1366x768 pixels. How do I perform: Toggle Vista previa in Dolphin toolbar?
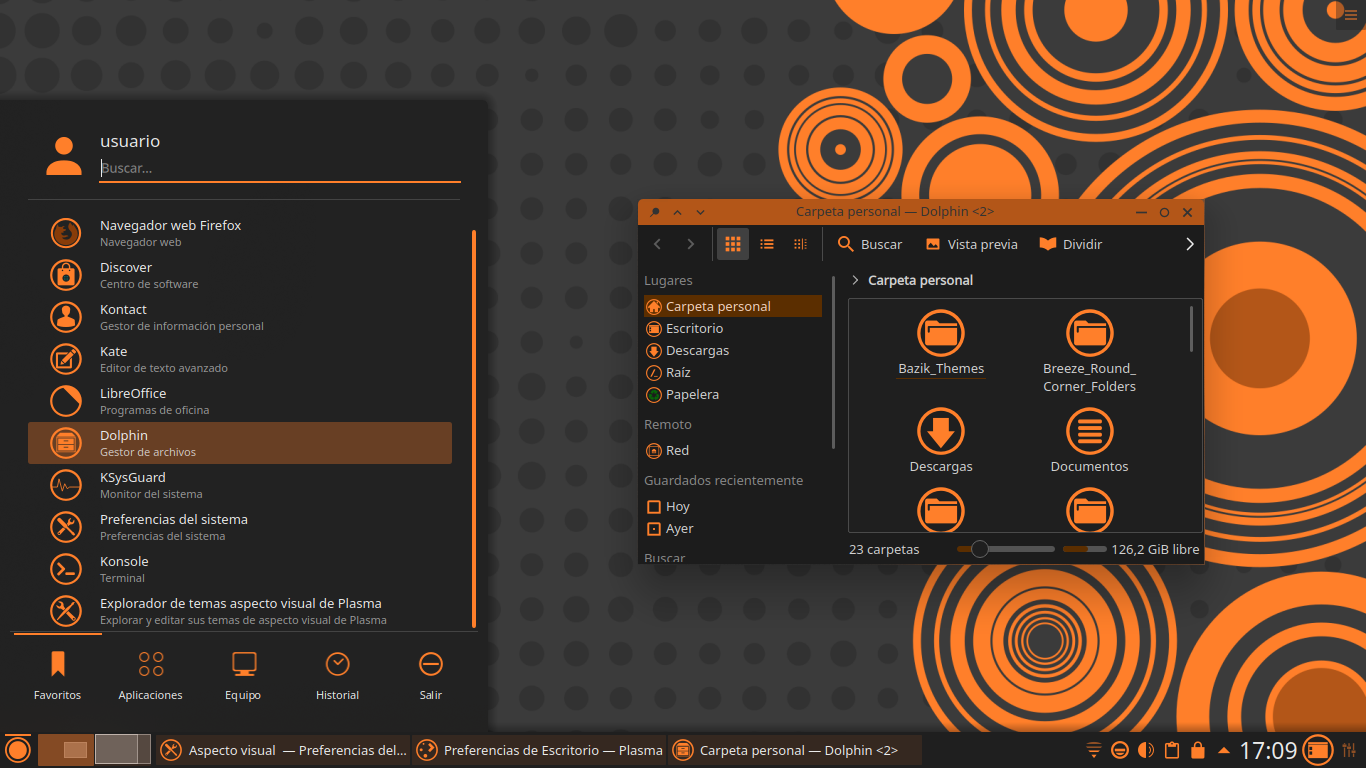972,244
